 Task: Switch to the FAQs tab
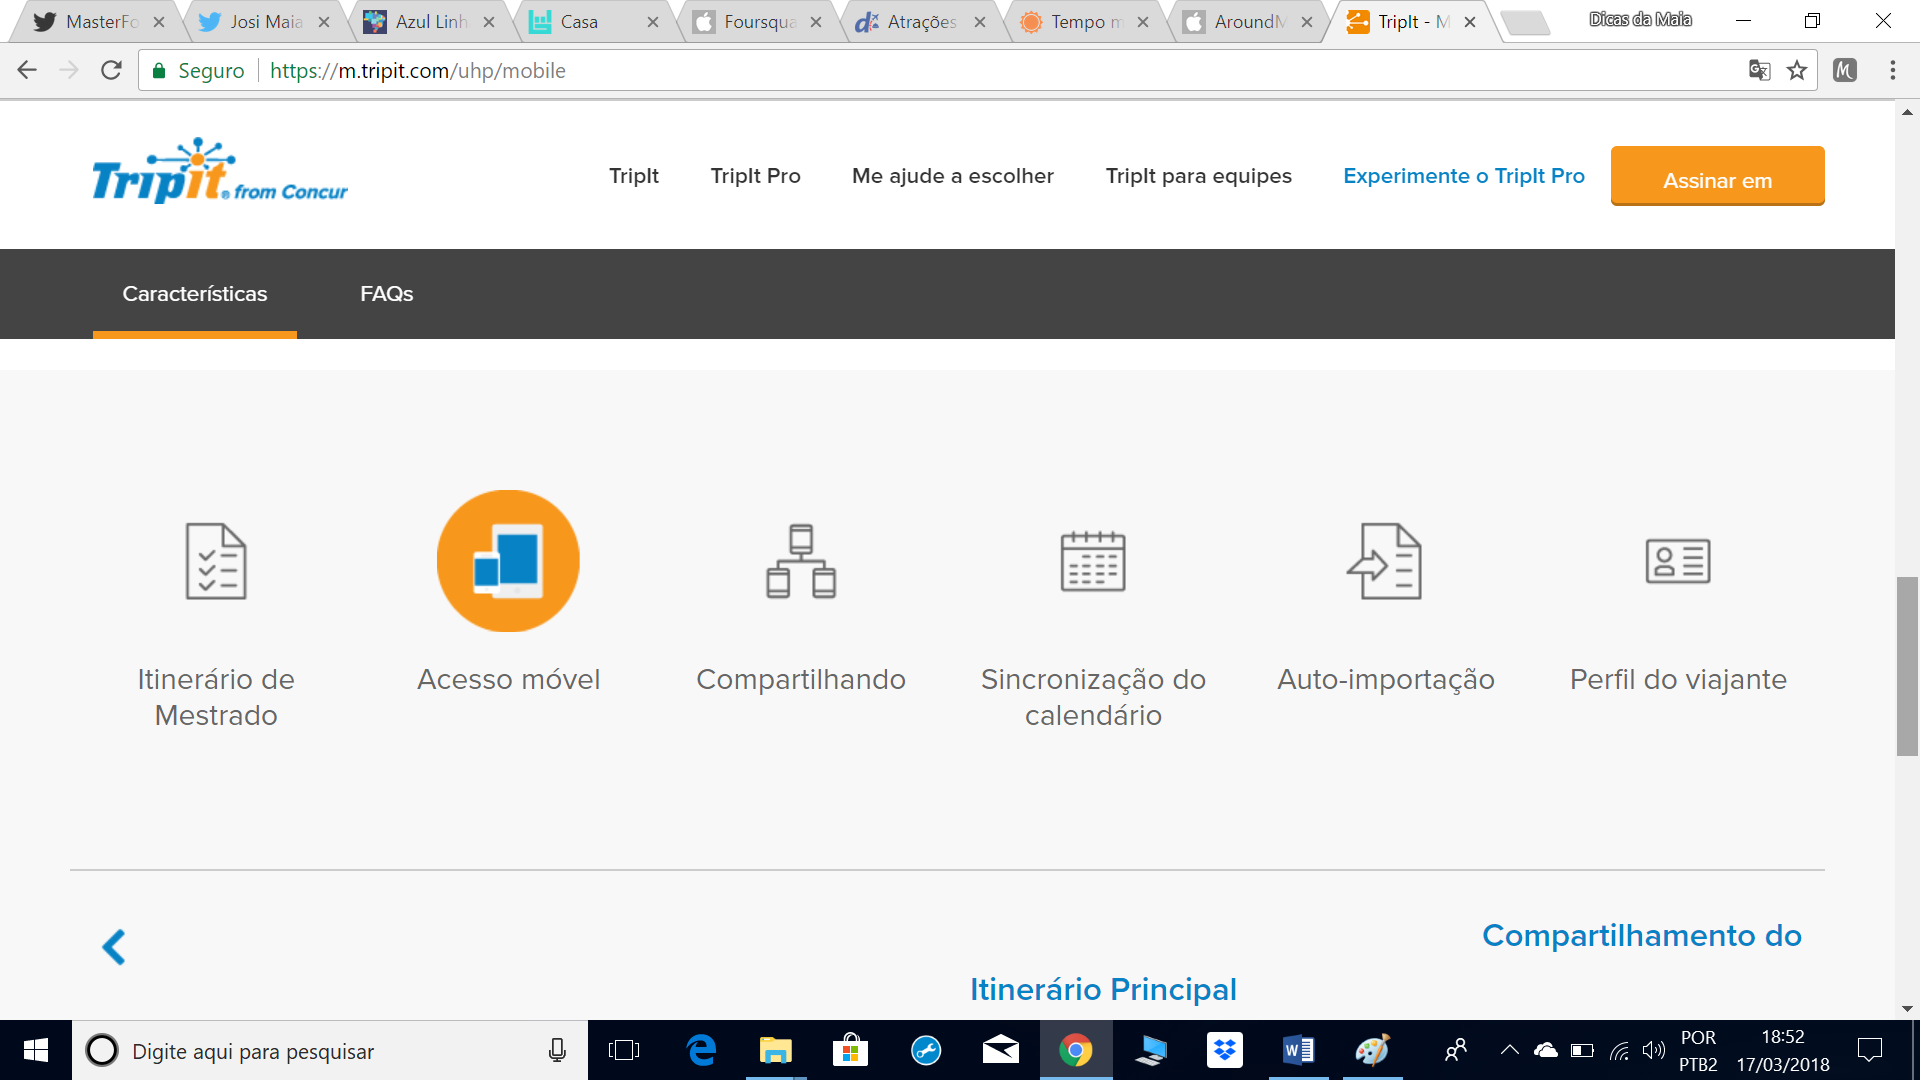click(386, 294)
